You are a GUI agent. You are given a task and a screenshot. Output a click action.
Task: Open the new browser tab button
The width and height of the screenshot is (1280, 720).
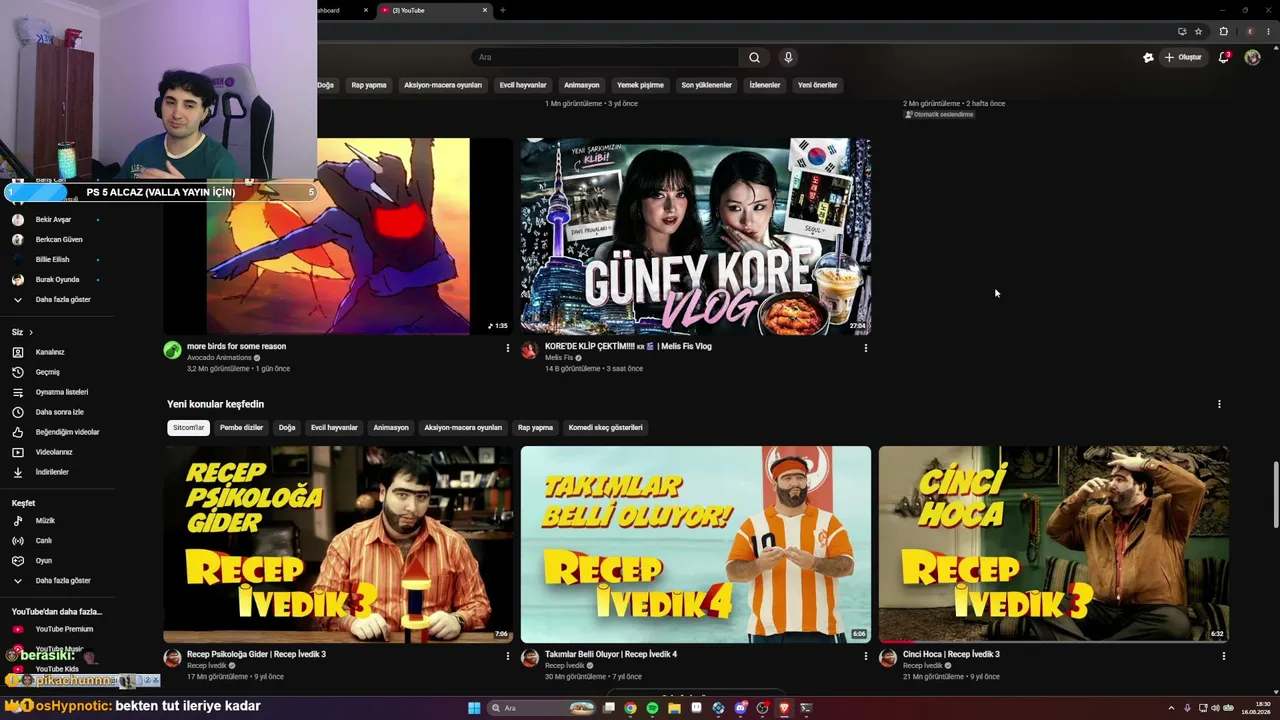(502, 10)
